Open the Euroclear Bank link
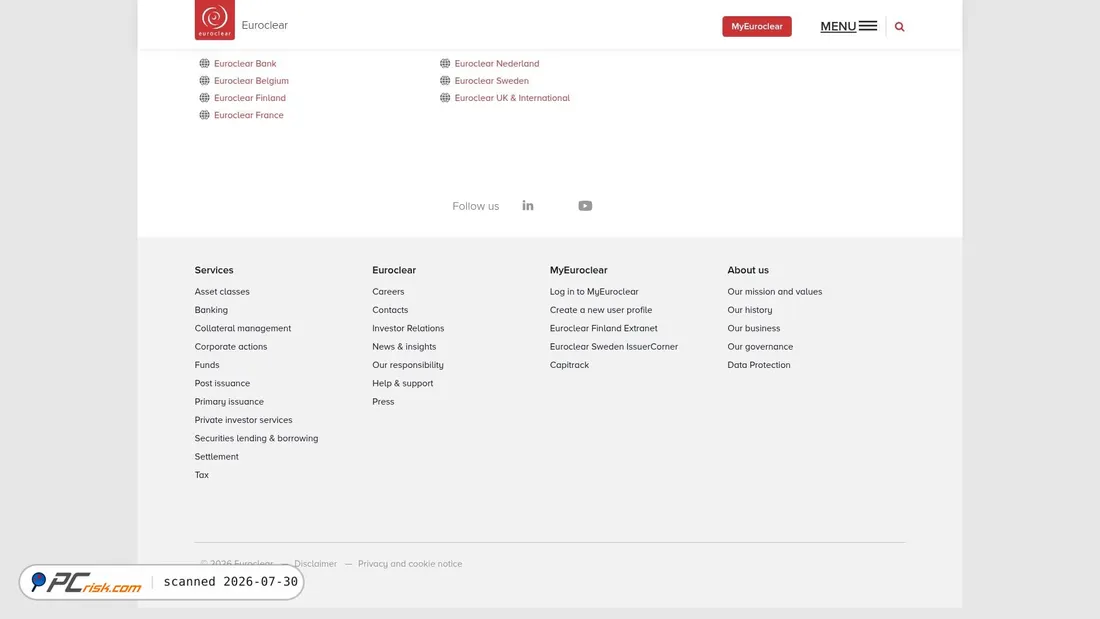Viewport: 1100px width, 619px height. 245,63
